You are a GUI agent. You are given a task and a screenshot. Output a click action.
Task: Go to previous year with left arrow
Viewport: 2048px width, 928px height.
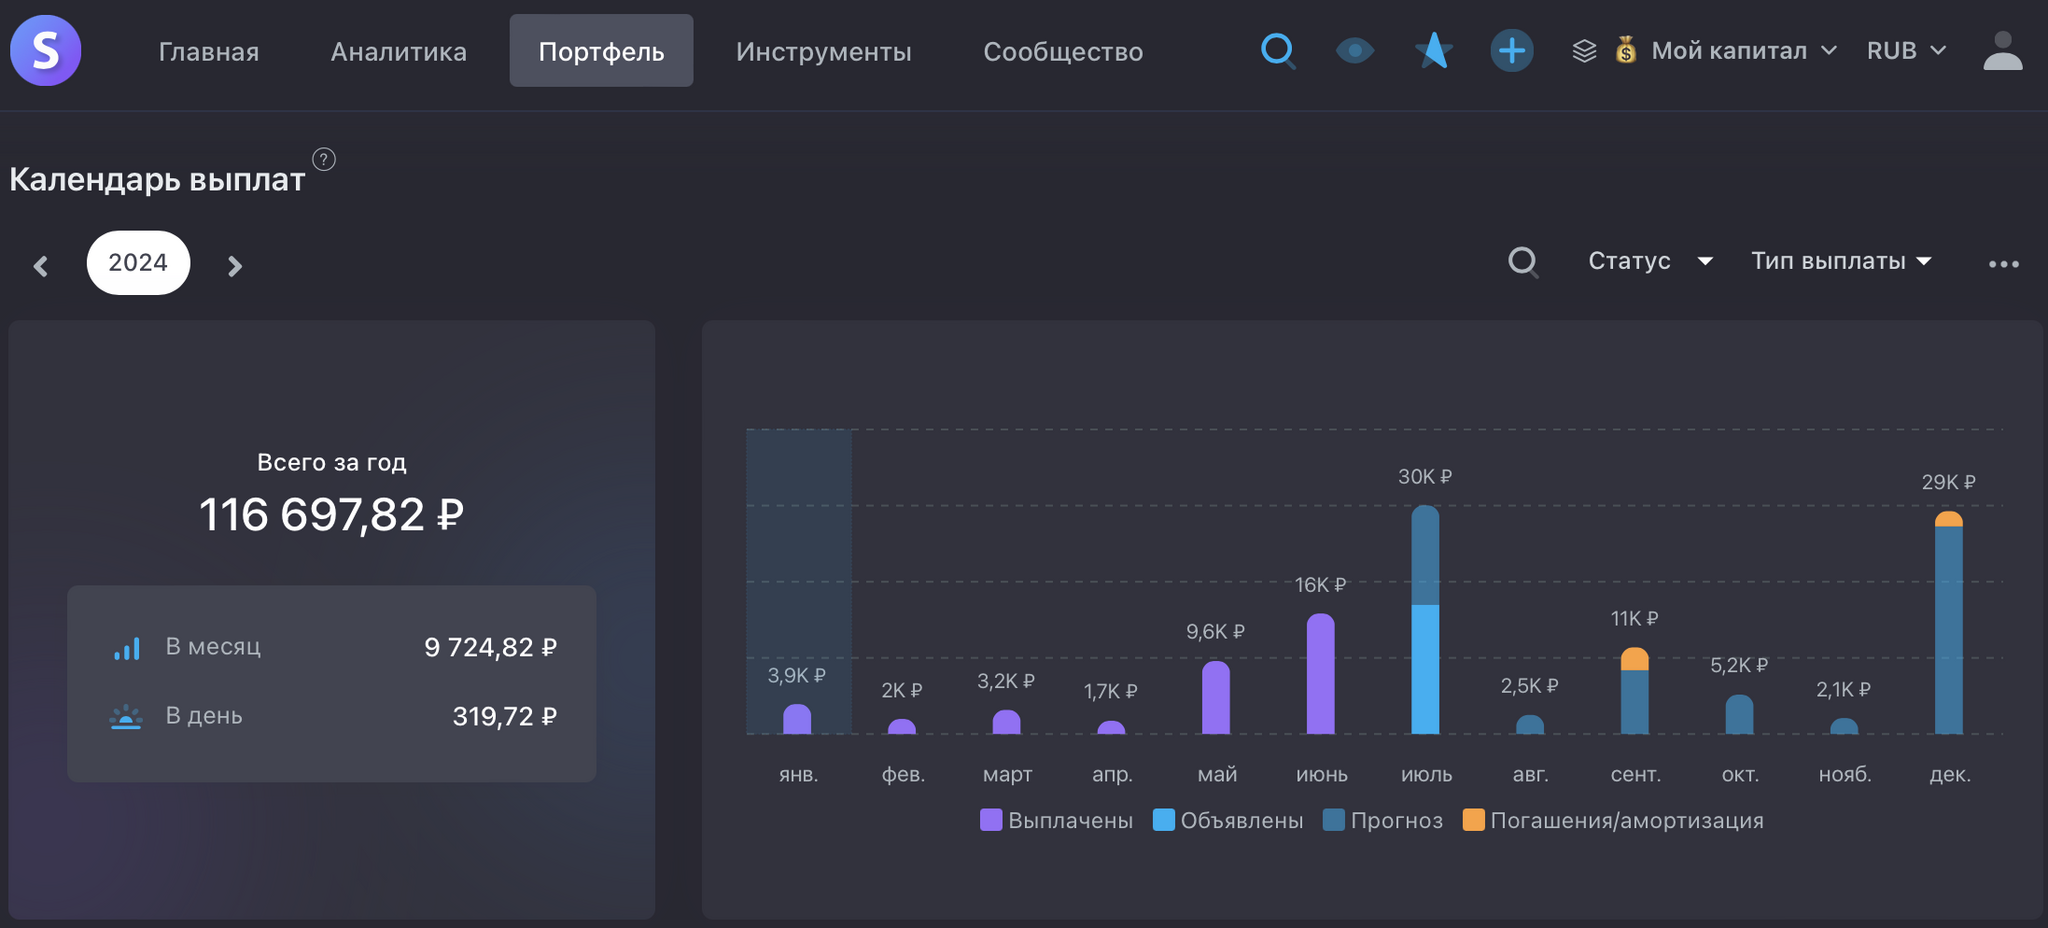point(41,266)
